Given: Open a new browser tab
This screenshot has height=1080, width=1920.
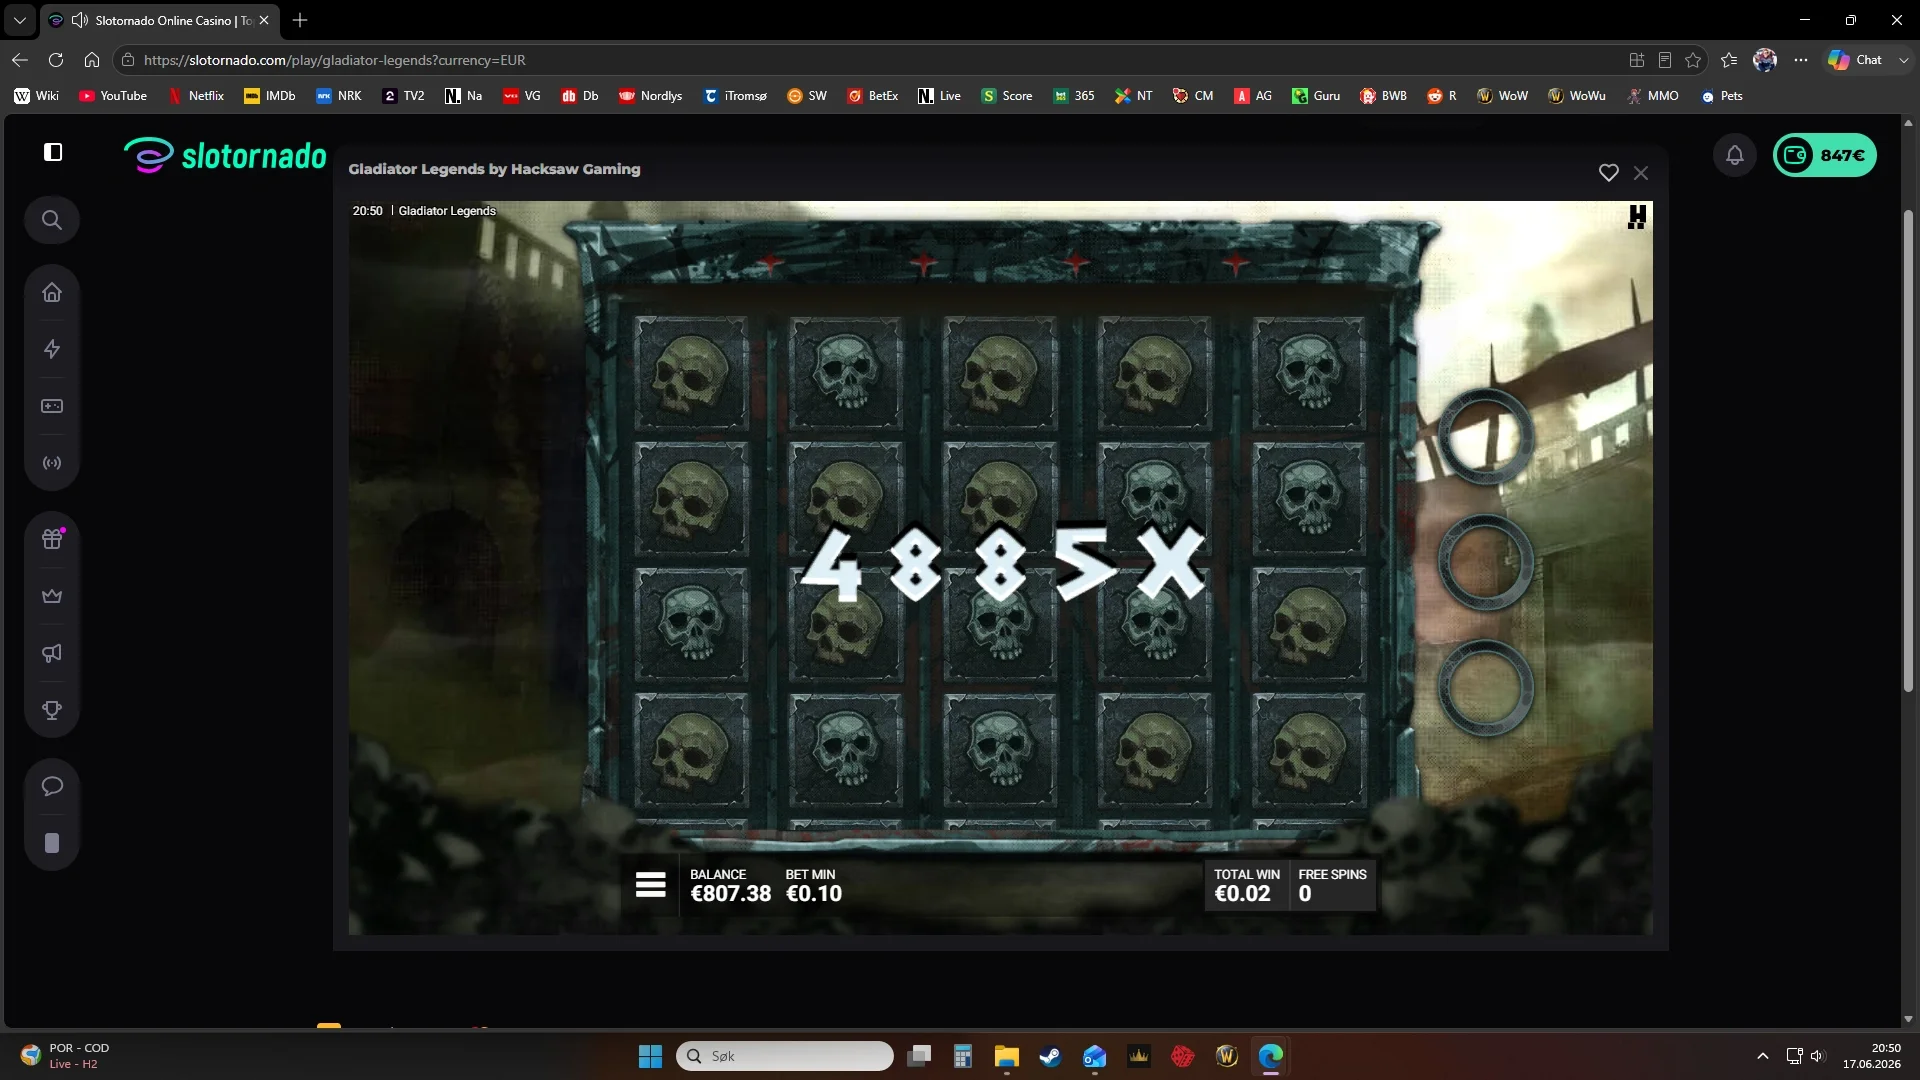Looking at the screenshot, I should pyautogui.click(x=300, y=20).
